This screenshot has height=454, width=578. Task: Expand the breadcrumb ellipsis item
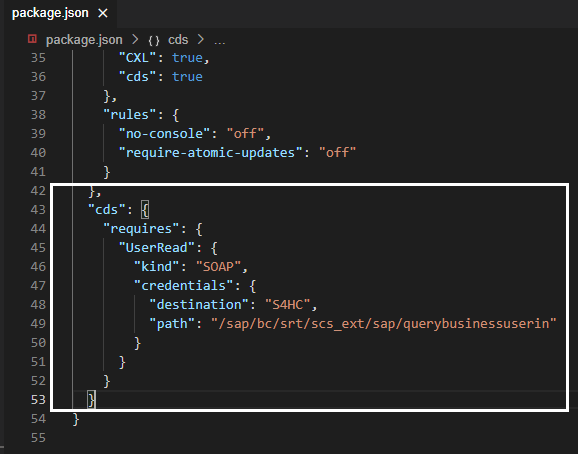(x=220, y=40)
